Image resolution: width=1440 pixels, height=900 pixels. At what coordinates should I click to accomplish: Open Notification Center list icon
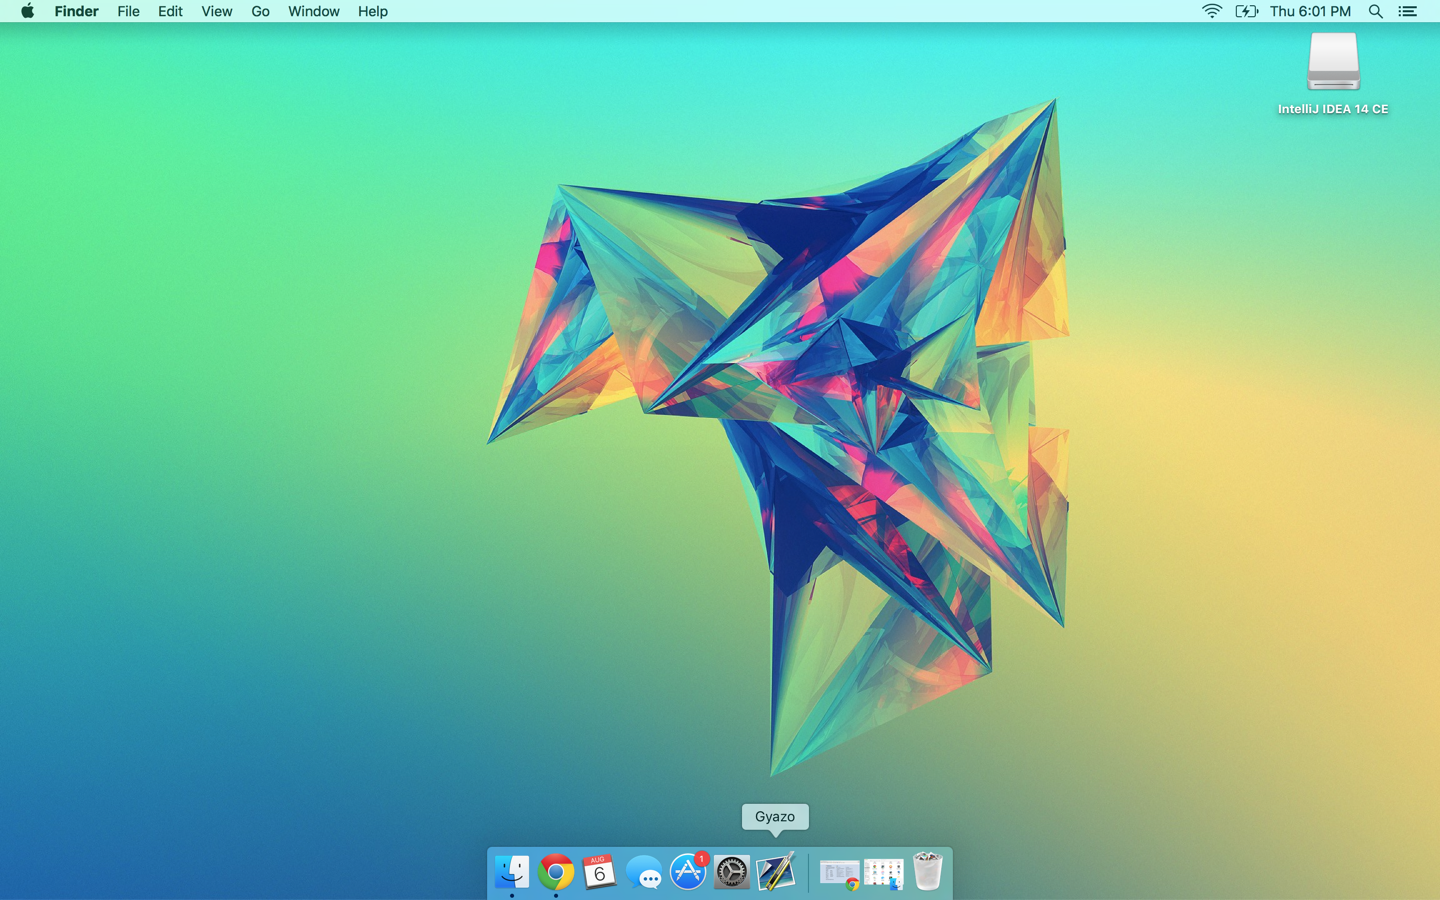pyautogui.click(x=1408, y=11)
